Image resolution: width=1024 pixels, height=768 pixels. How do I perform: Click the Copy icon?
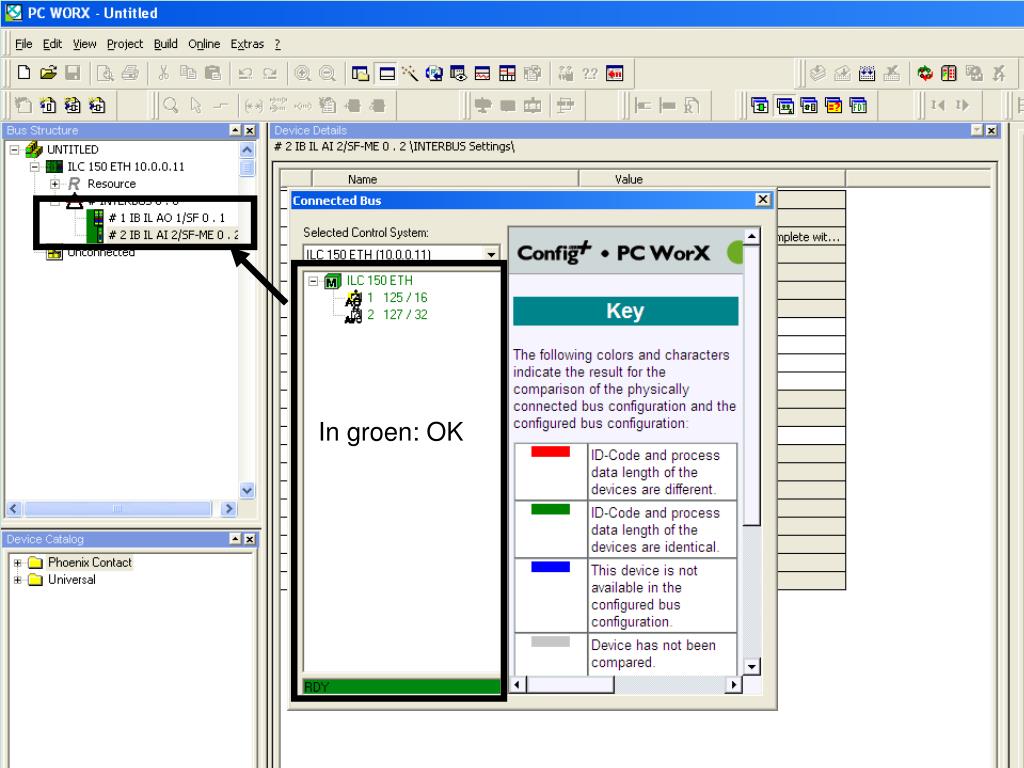coord(188,72)
